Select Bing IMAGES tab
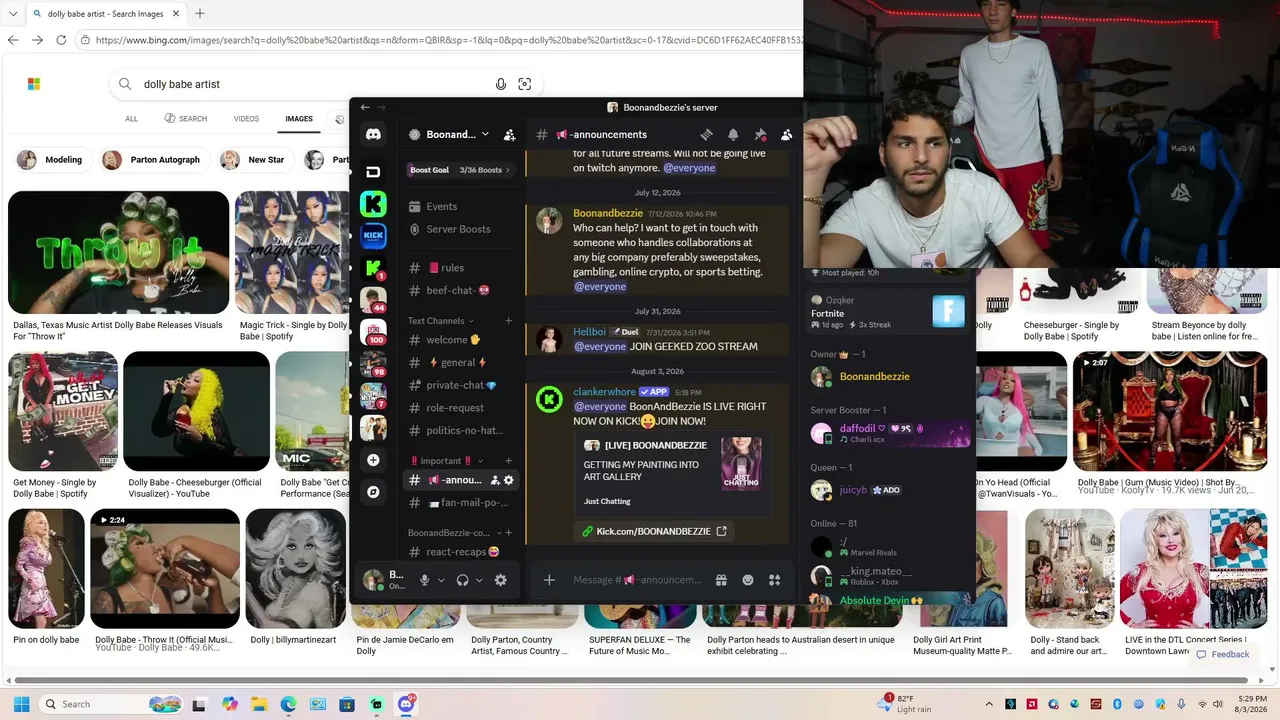The width and height of the screenshot is (1280, 720). [299, 119]
